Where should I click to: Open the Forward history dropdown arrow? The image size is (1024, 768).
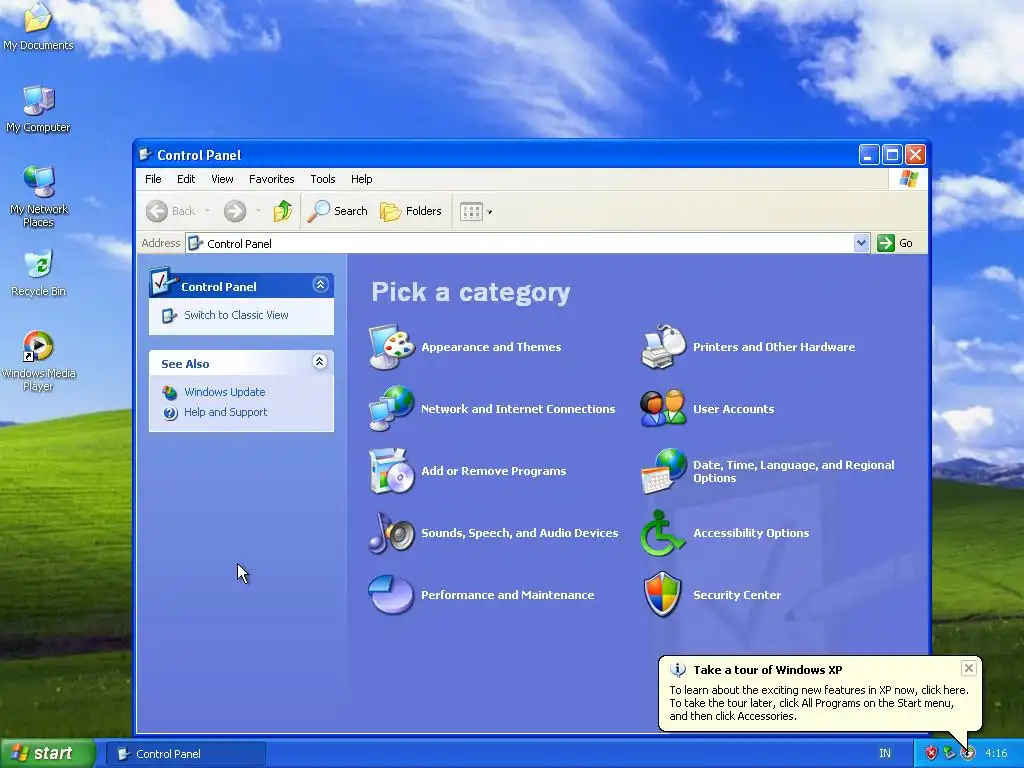pyautogui.click(x=258, y=211)
